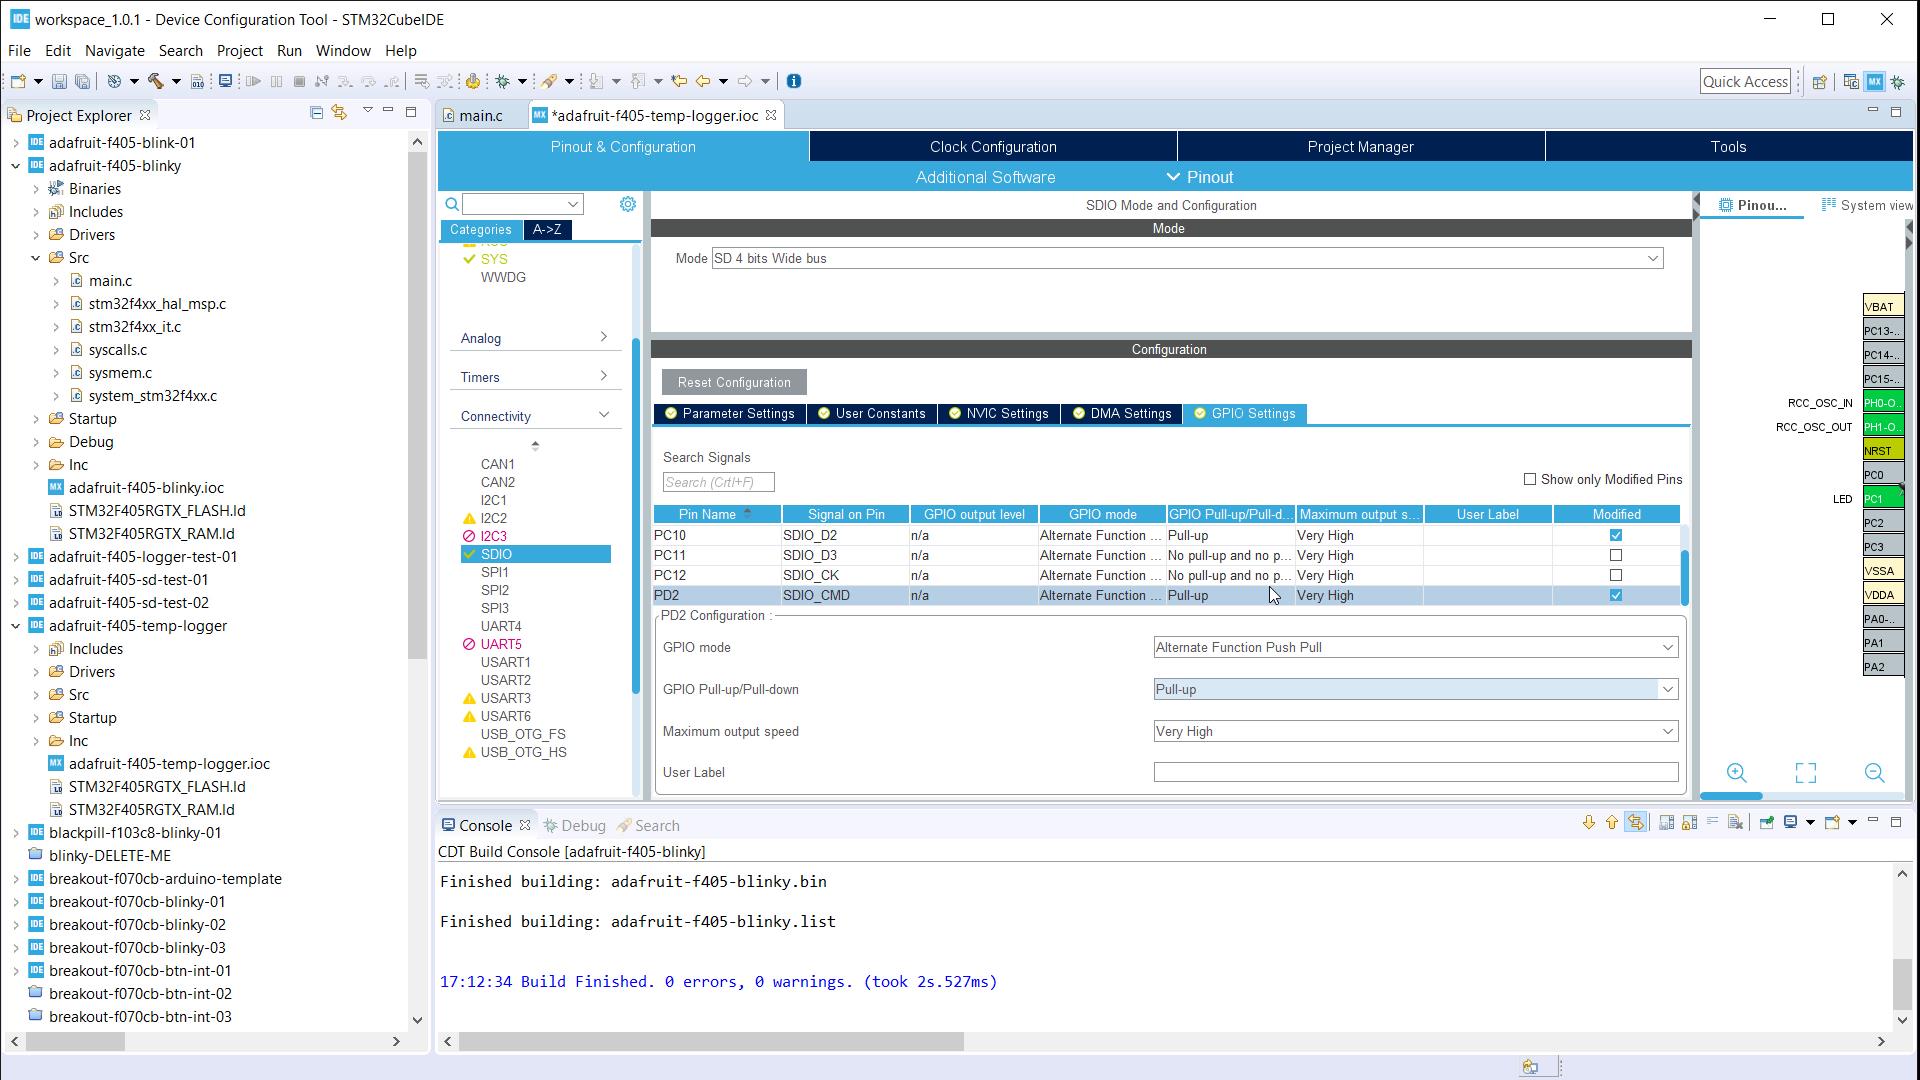1920x1080 pixels.
Task: Zoom out on the pinout view
Action: click(x=1874, y=773)
